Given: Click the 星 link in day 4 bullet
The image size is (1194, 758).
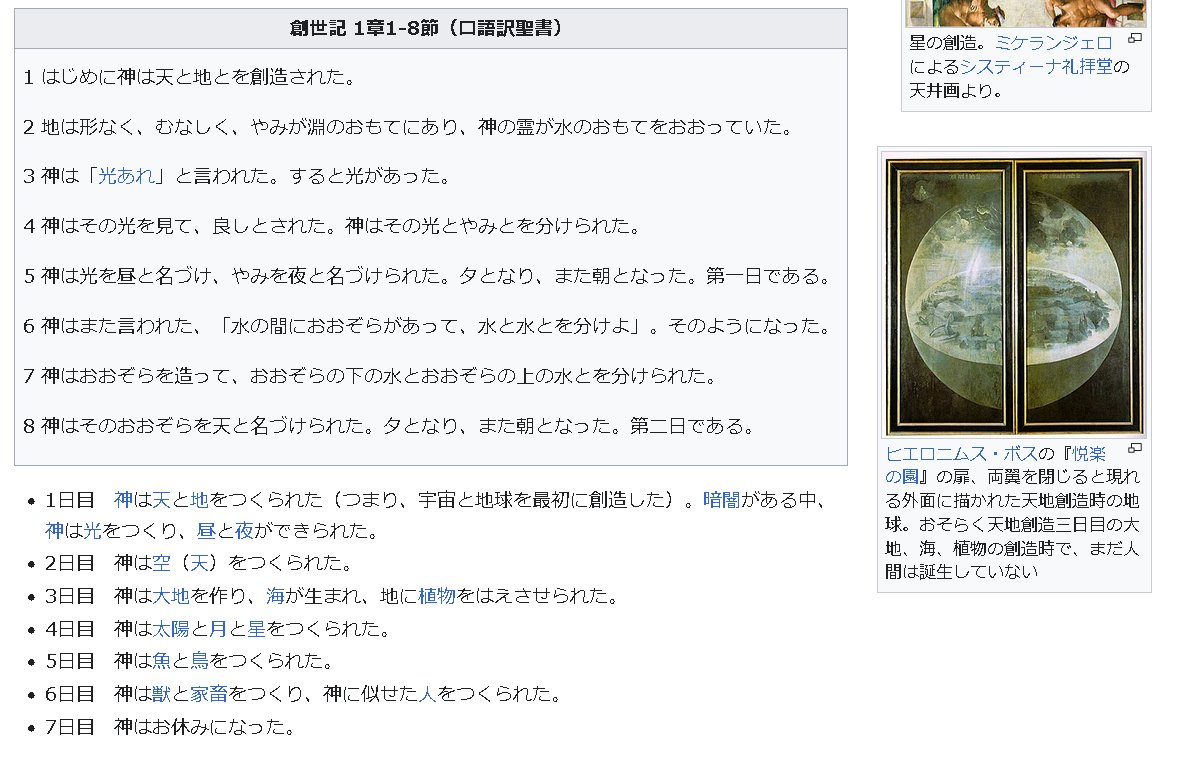Looking at the screenshot, I should pos(257,629).
